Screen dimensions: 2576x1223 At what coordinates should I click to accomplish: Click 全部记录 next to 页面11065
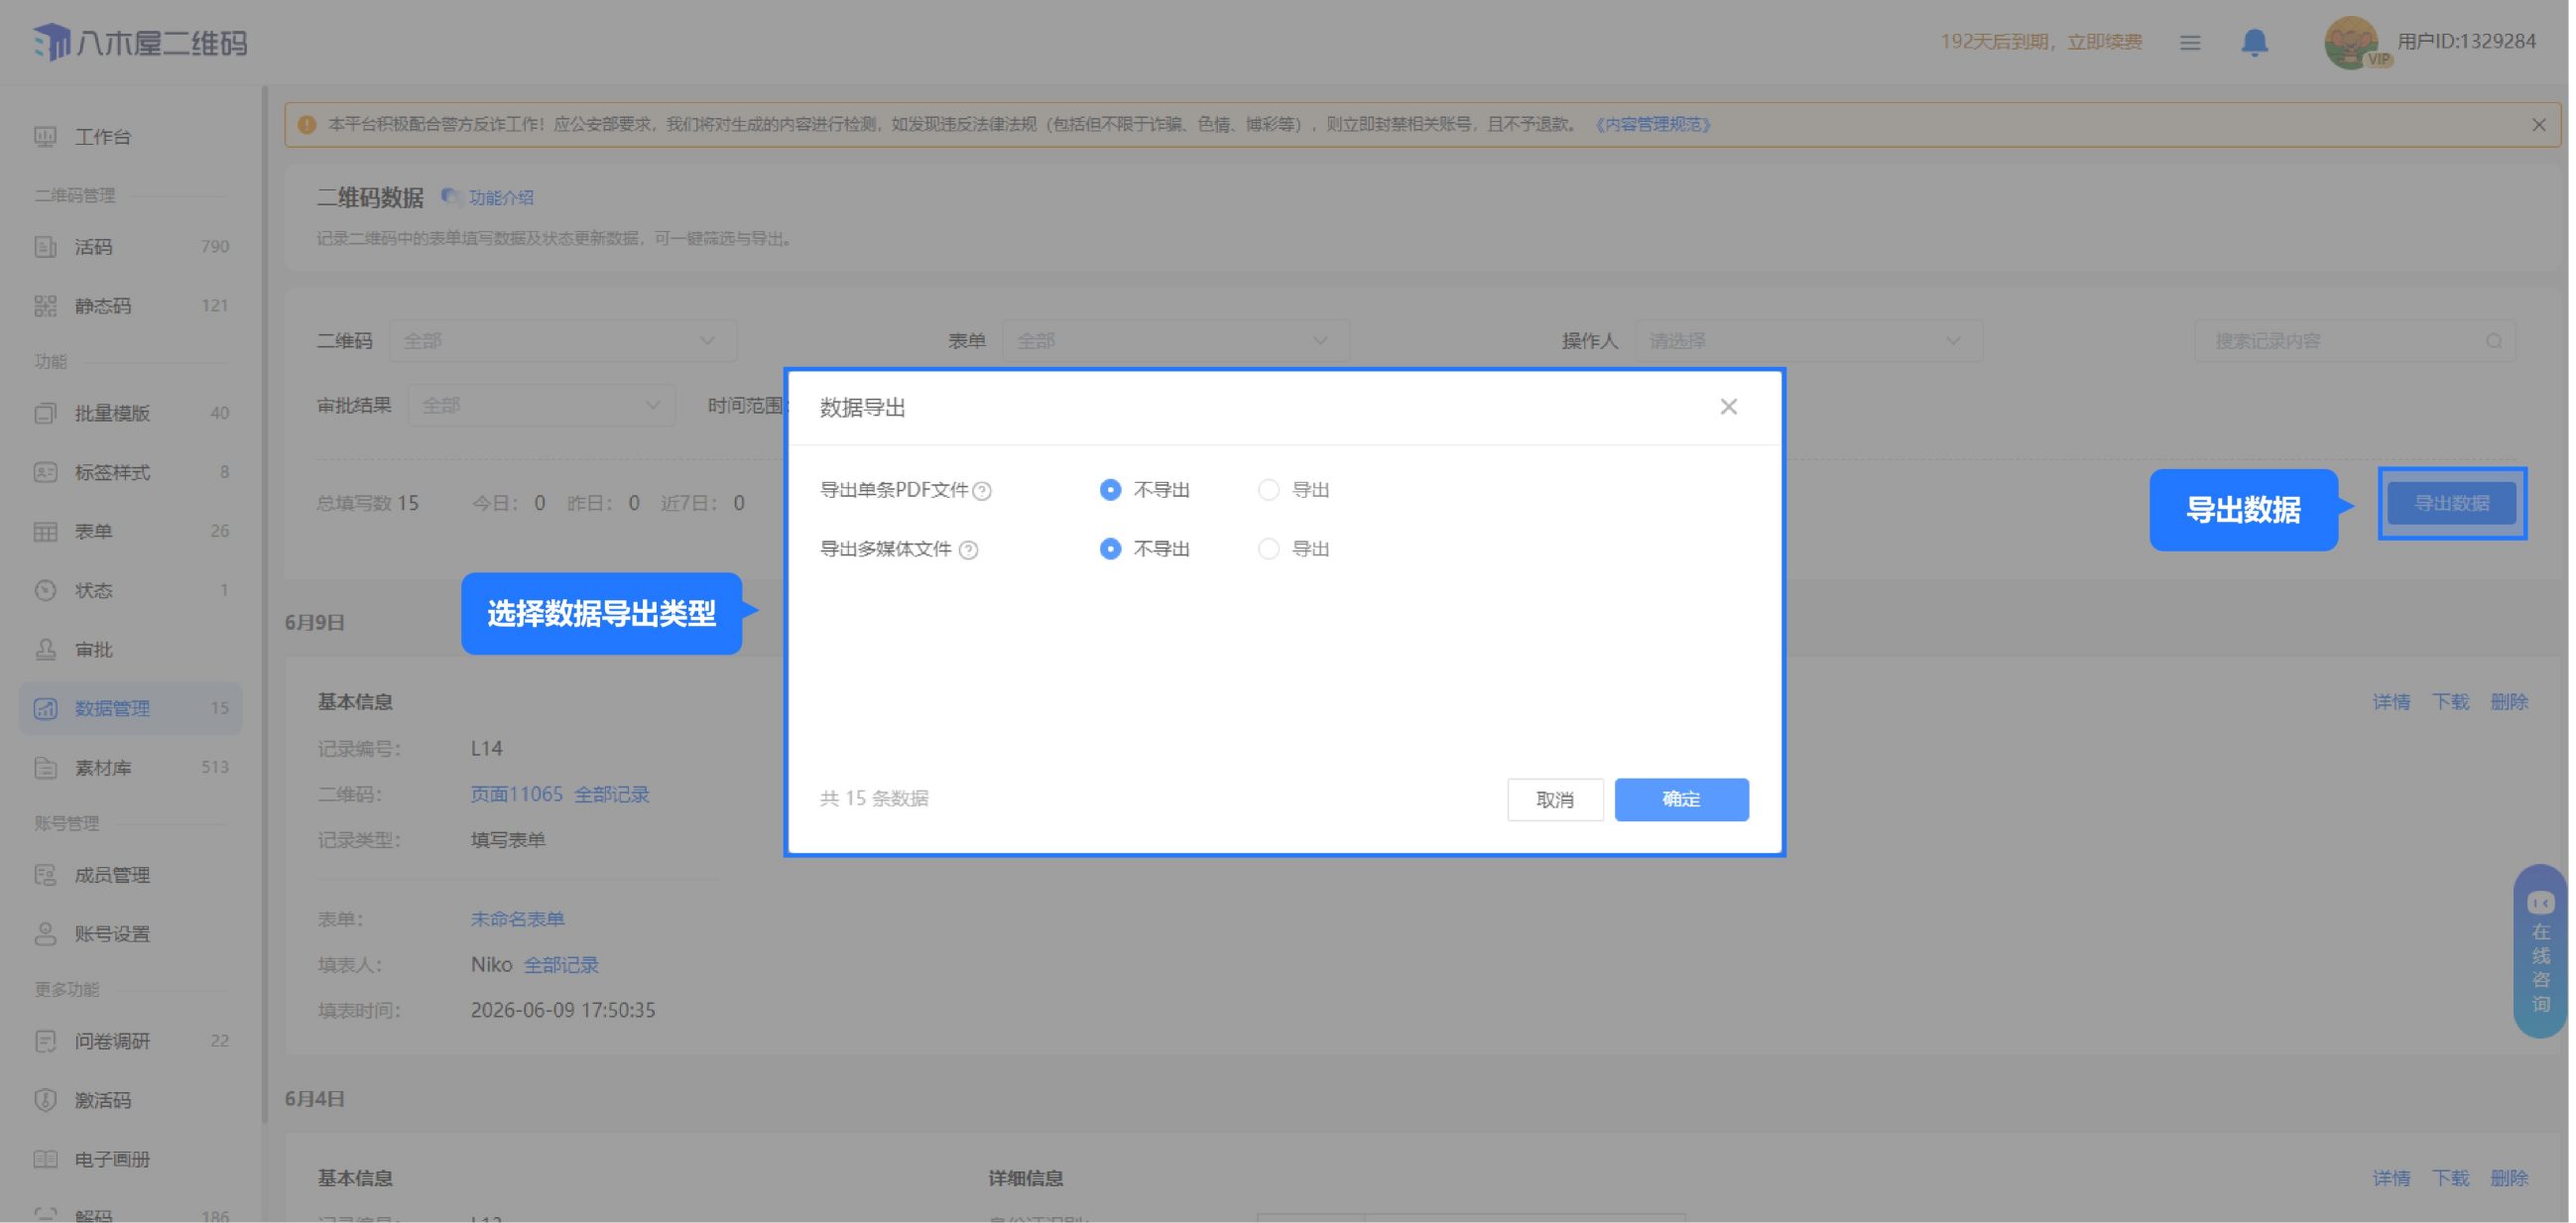(x=613, y=796)
